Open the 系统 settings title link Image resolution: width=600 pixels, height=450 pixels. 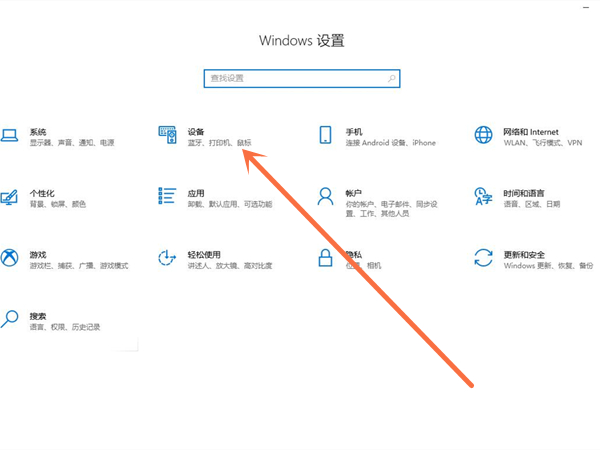tap(38, 132)
